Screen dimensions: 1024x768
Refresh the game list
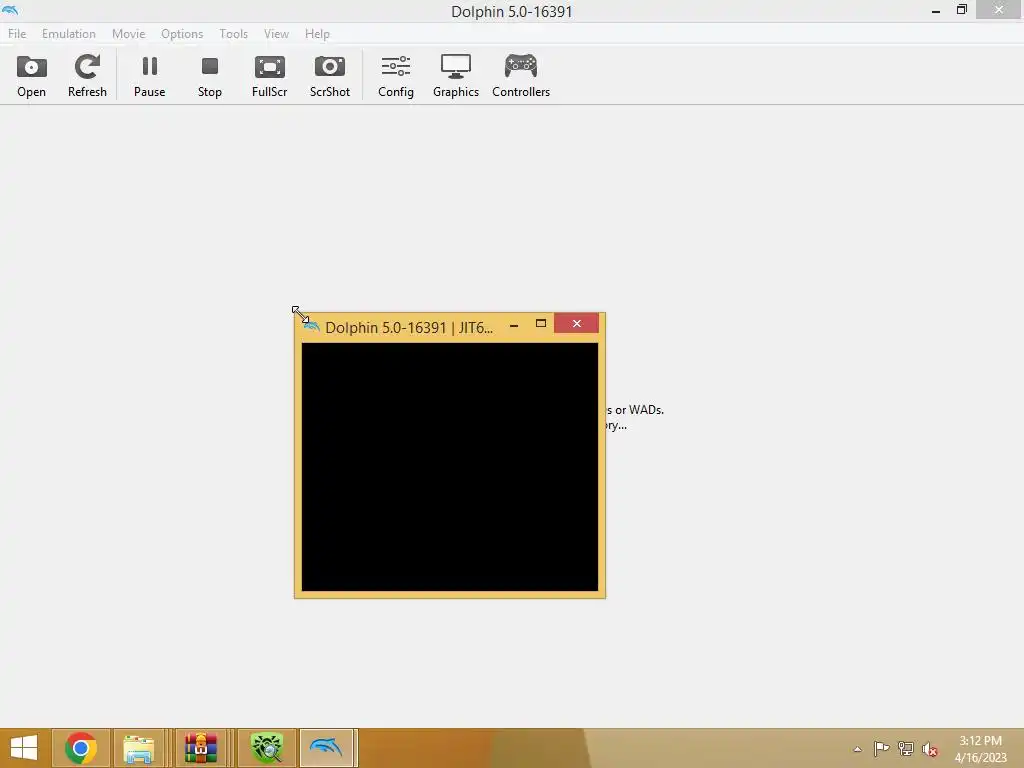[x=87, y=76]
